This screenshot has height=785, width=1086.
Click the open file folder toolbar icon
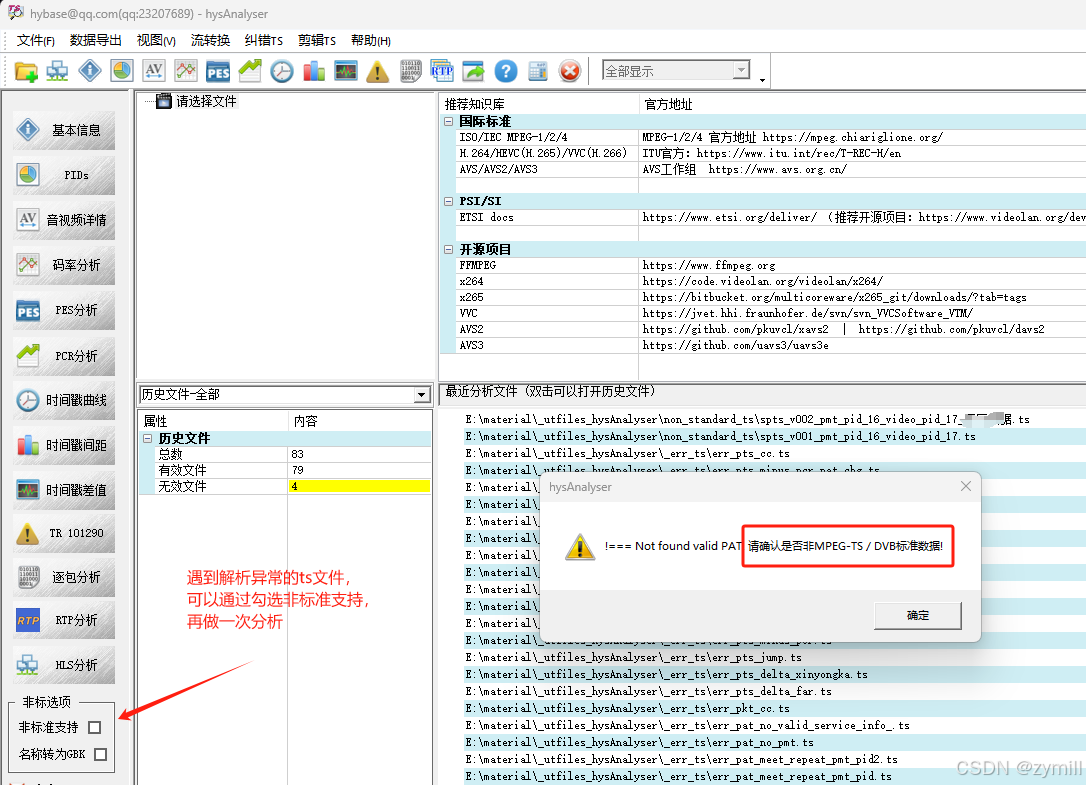point(26,71)
